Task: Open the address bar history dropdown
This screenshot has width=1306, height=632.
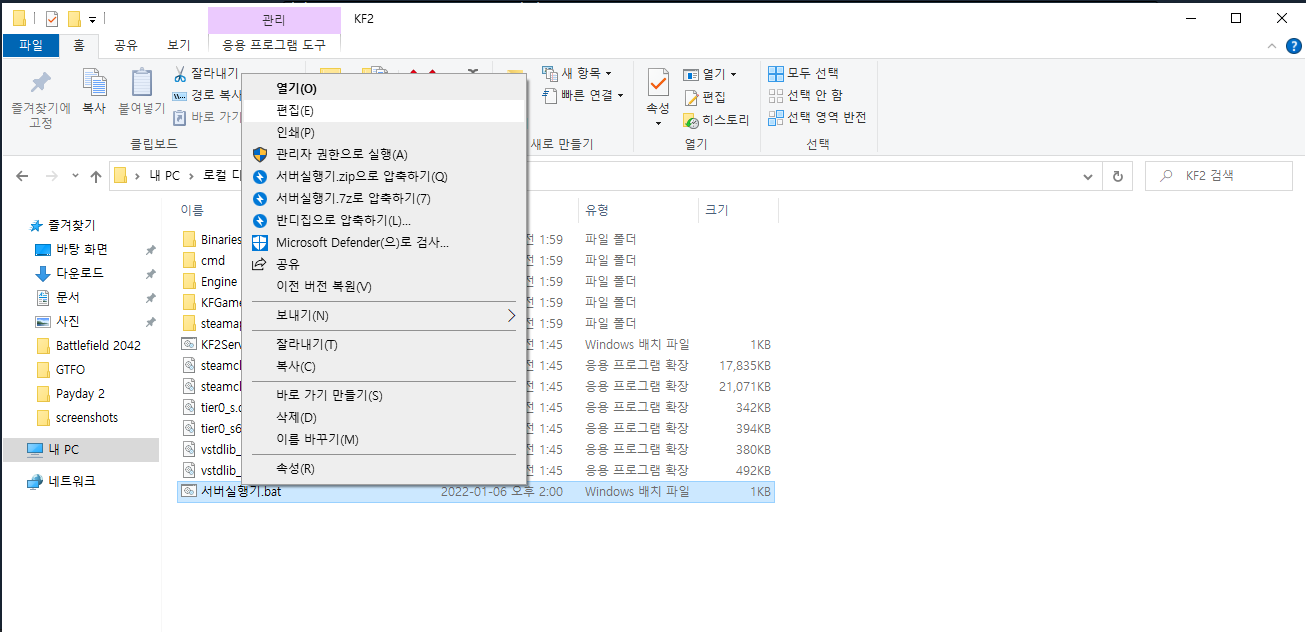Action: coord(1088,176)
